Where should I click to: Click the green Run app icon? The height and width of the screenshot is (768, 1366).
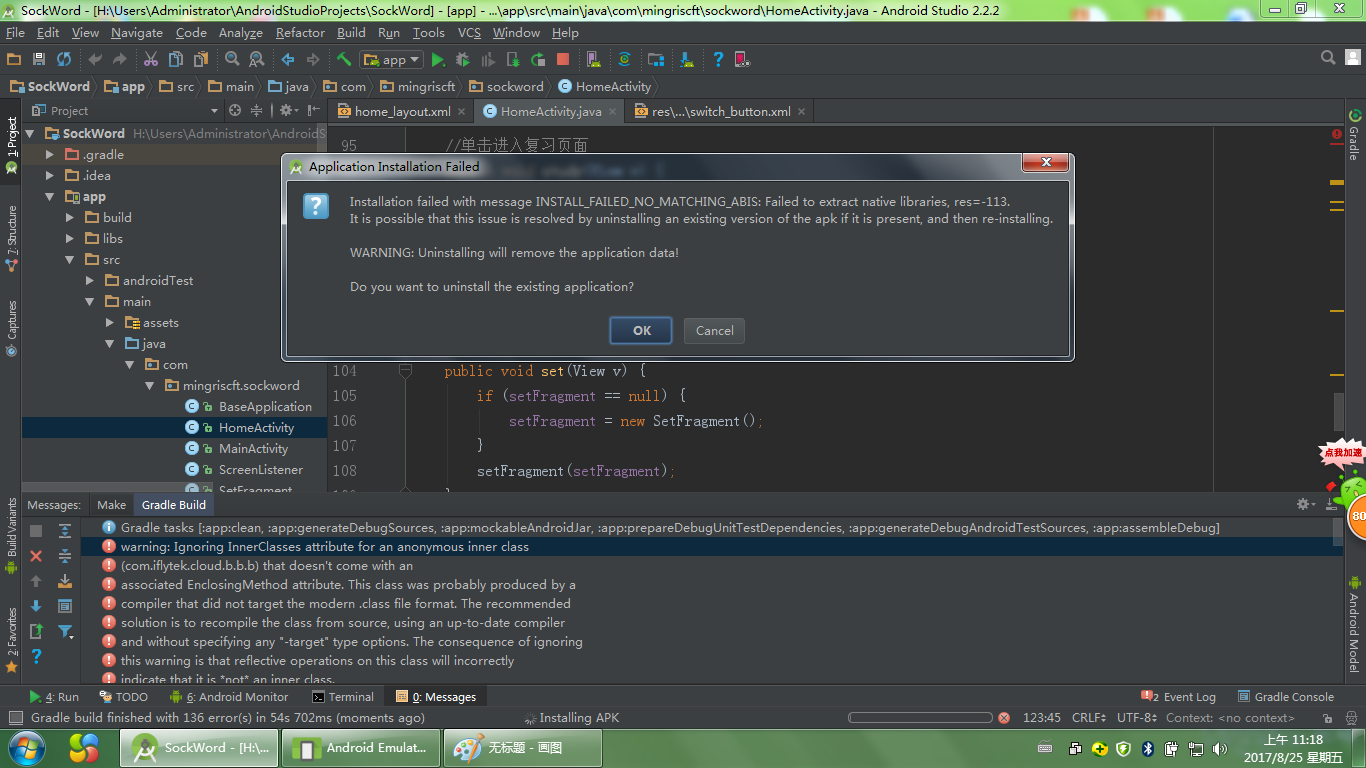(x=438, y=60)
